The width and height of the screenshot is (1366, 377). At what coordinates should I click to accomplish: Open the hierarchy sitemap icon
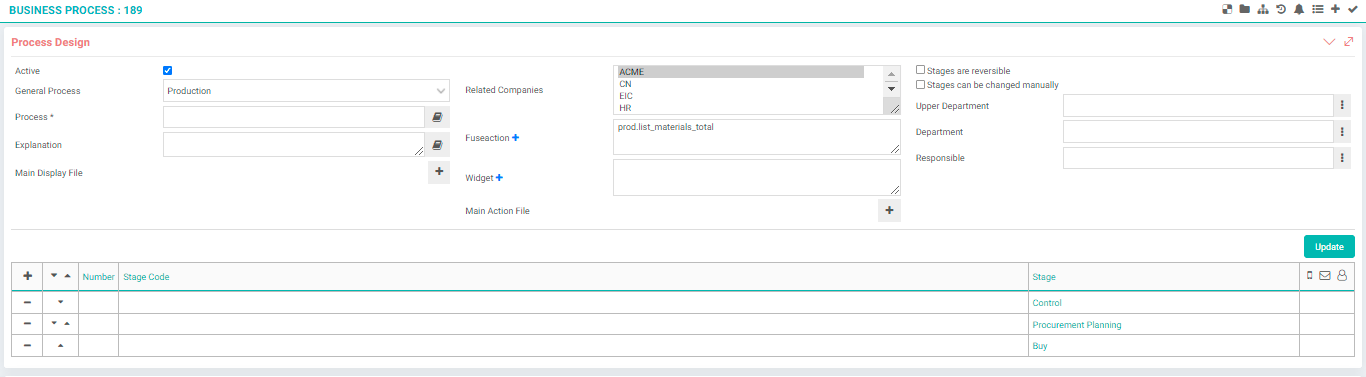point(1263,9)
